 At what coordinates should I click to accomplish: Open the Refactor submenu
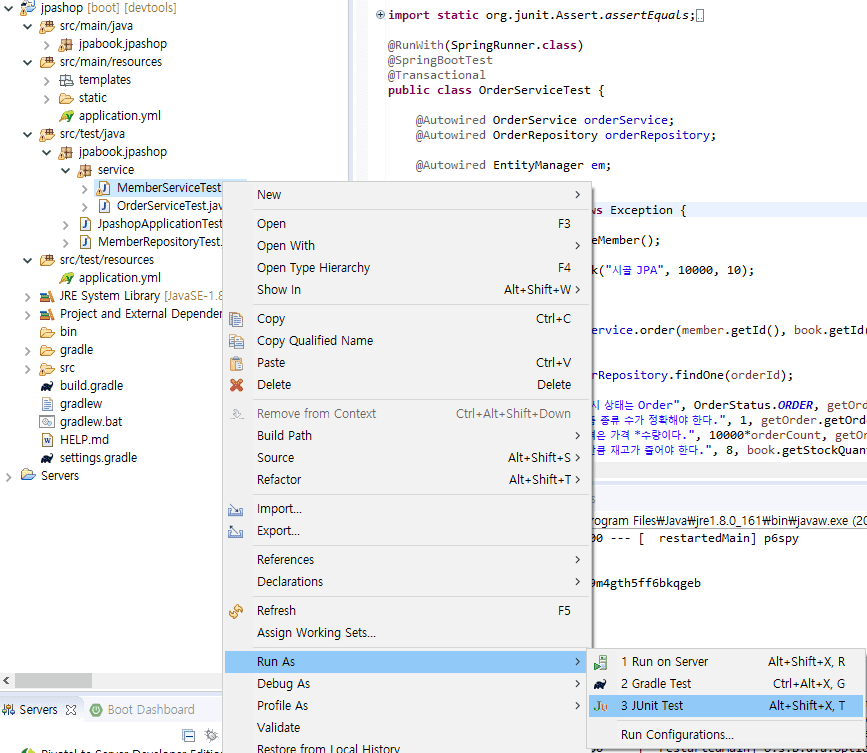[x=407, y=479]
